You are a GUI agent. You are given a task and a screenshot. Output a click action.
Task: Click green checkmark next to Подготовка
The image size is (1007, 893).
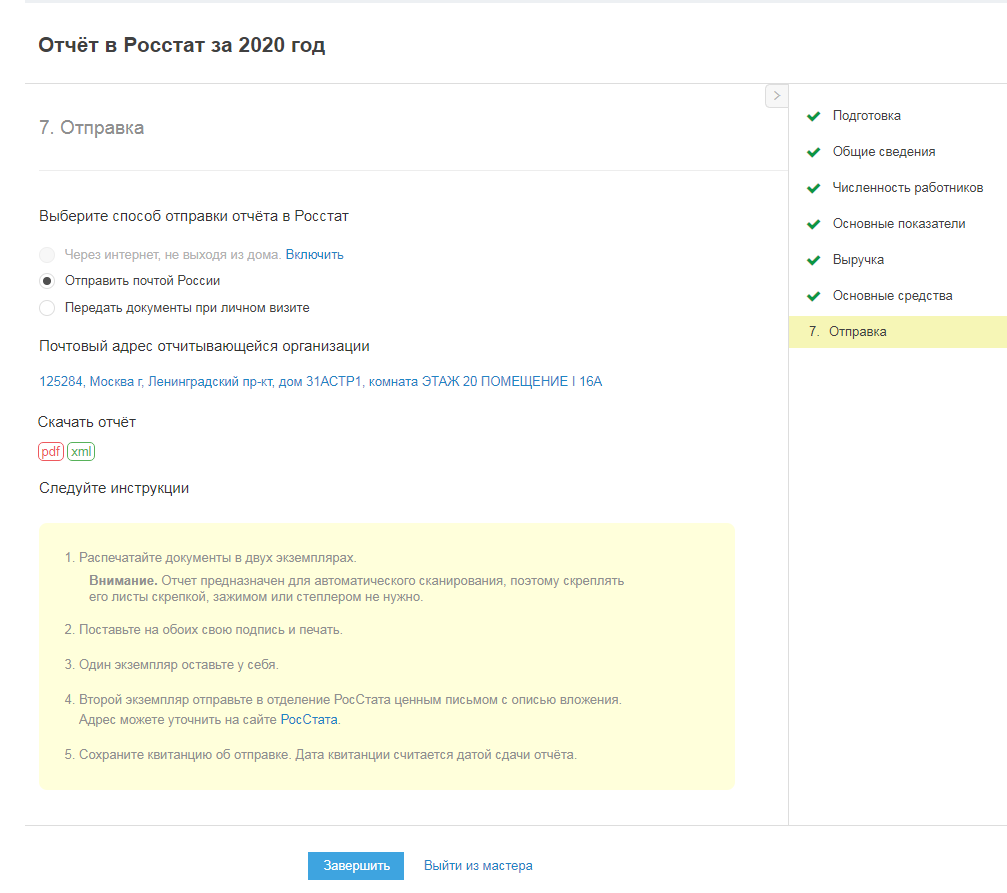814,116
